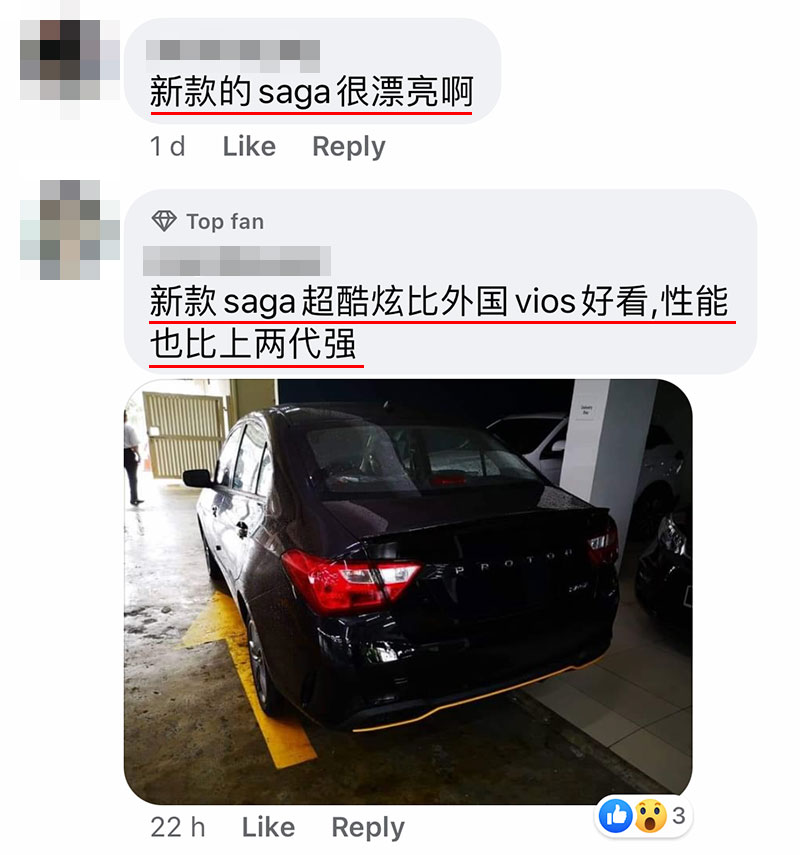Click the '1 d' comment timestamp
Image resolution: width=800 pixels, height=855 pixels.
[x=167, y=146]
